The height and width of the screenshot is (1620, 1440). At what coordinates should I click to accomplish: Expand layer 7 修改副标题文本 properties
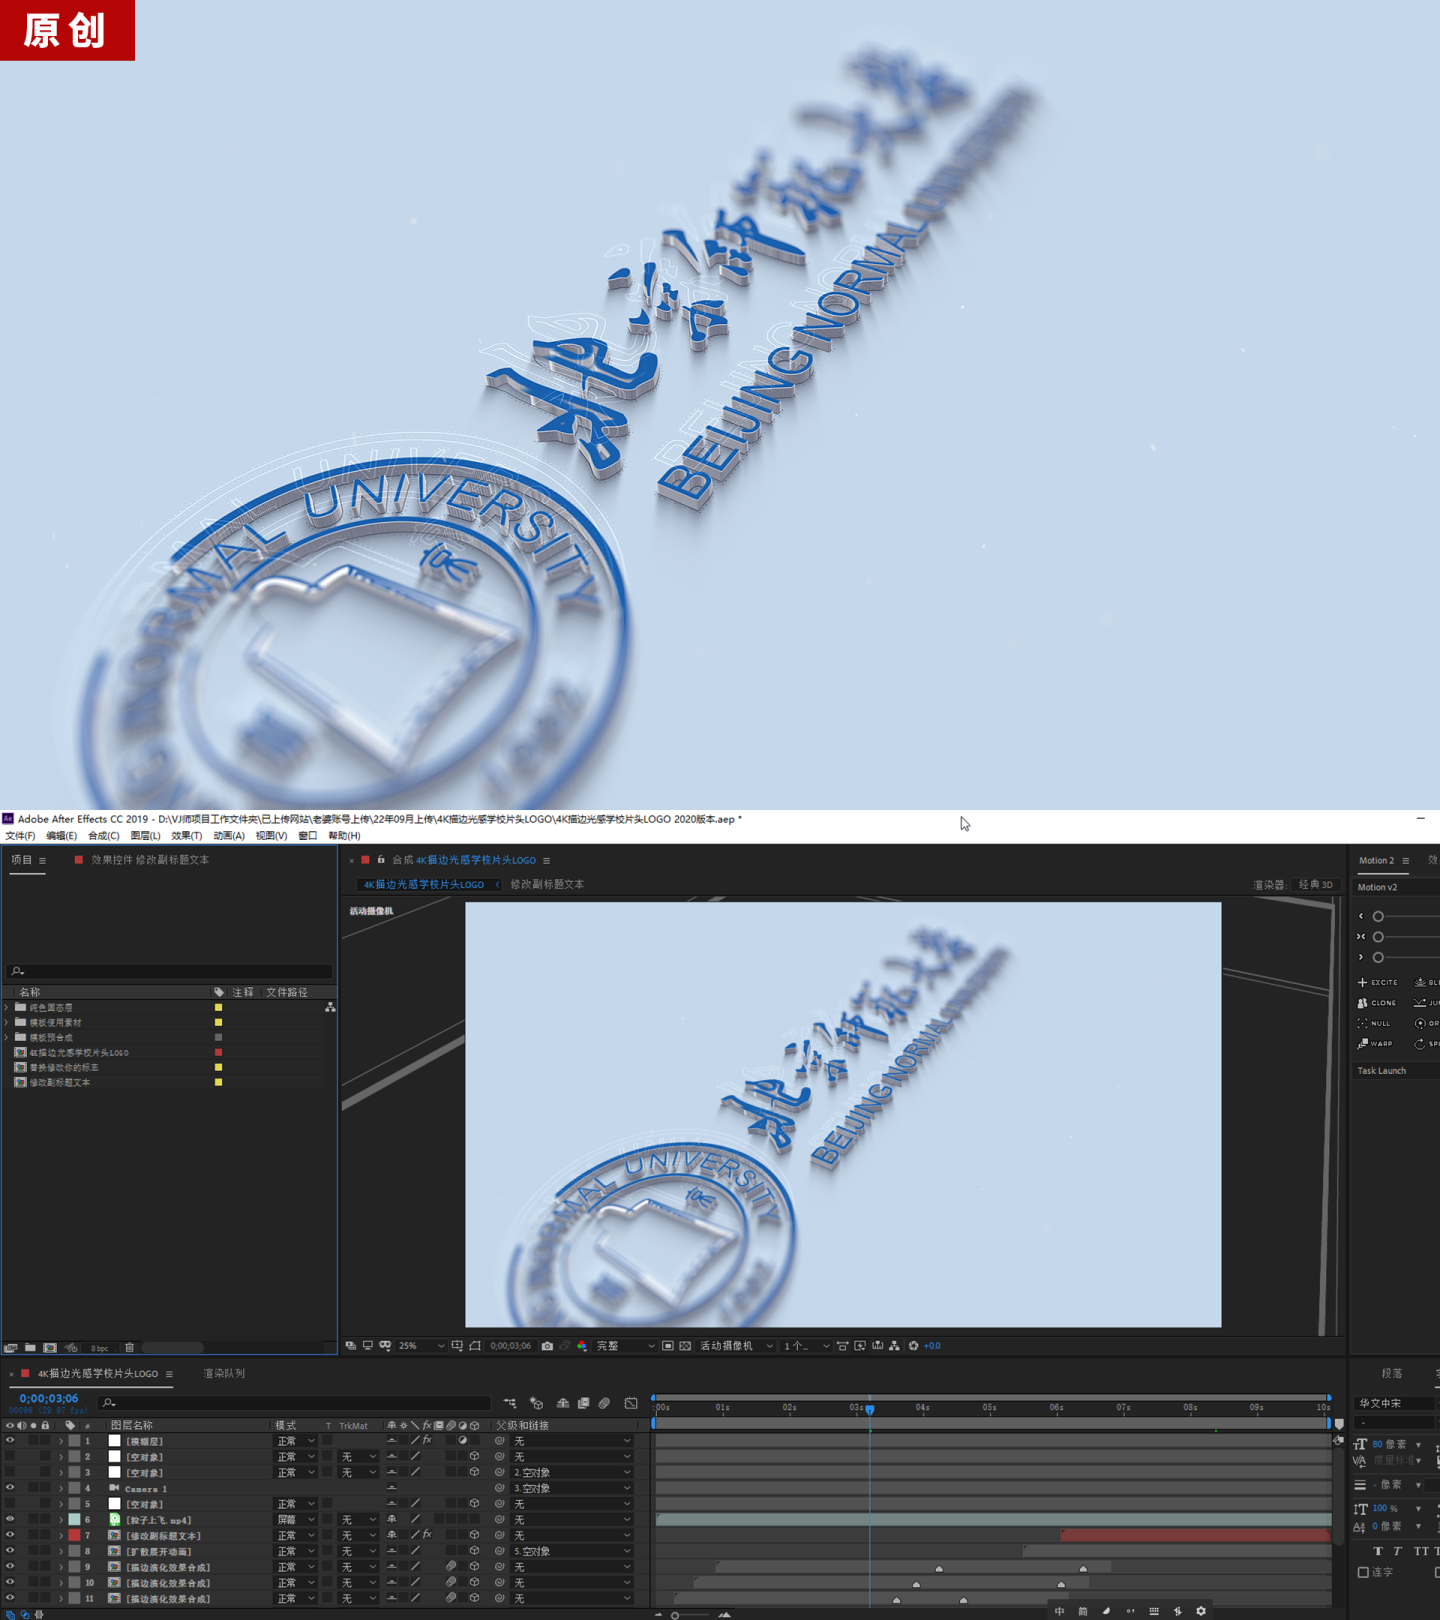click(x=61, y=1535)
